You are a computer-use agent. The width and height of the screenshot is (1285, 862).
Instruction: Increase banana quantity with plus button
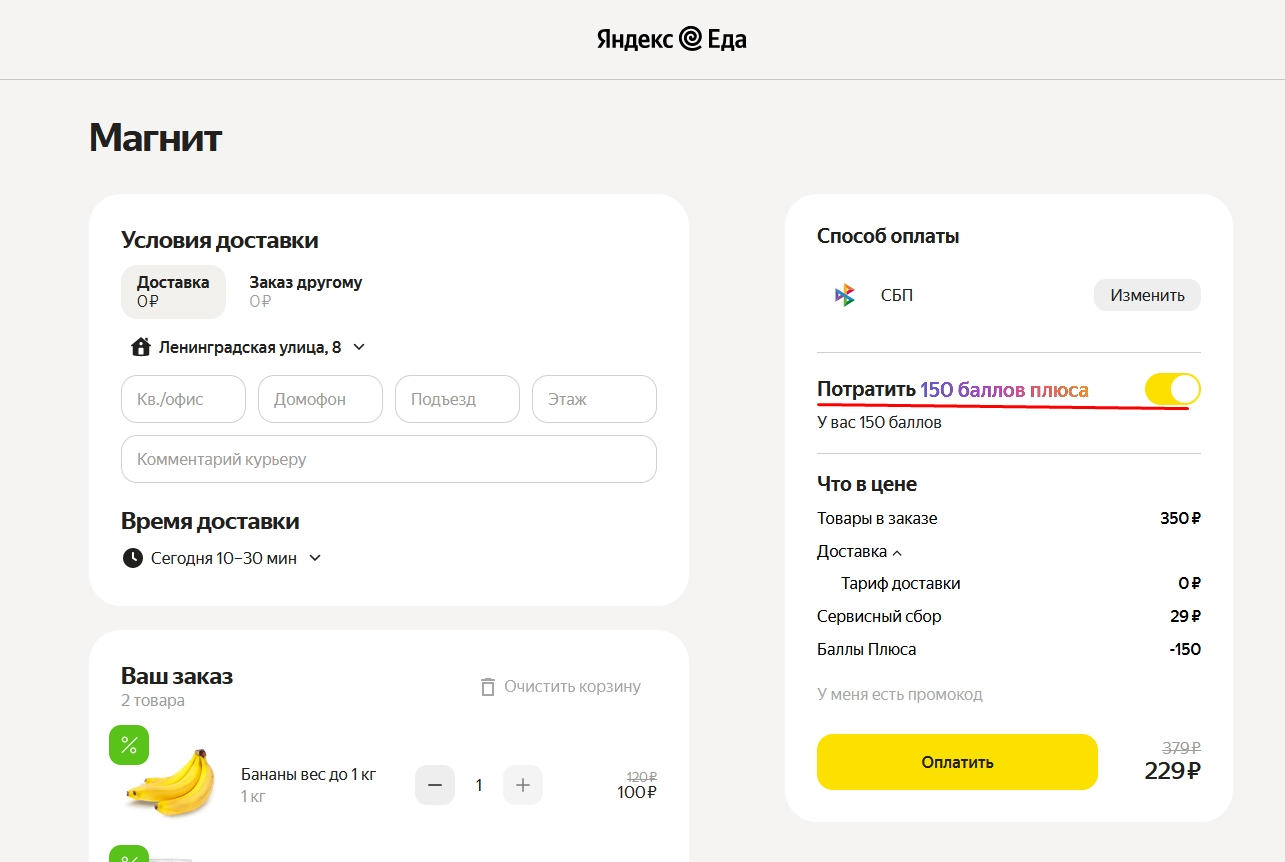click(523, 785)
